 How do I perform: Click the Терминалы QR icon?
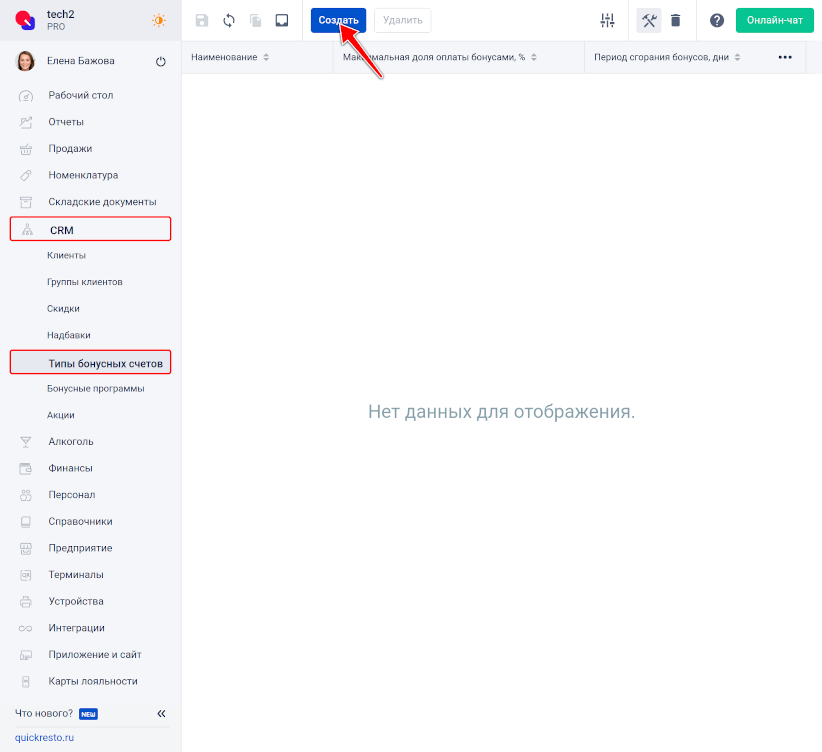point(26,575)
